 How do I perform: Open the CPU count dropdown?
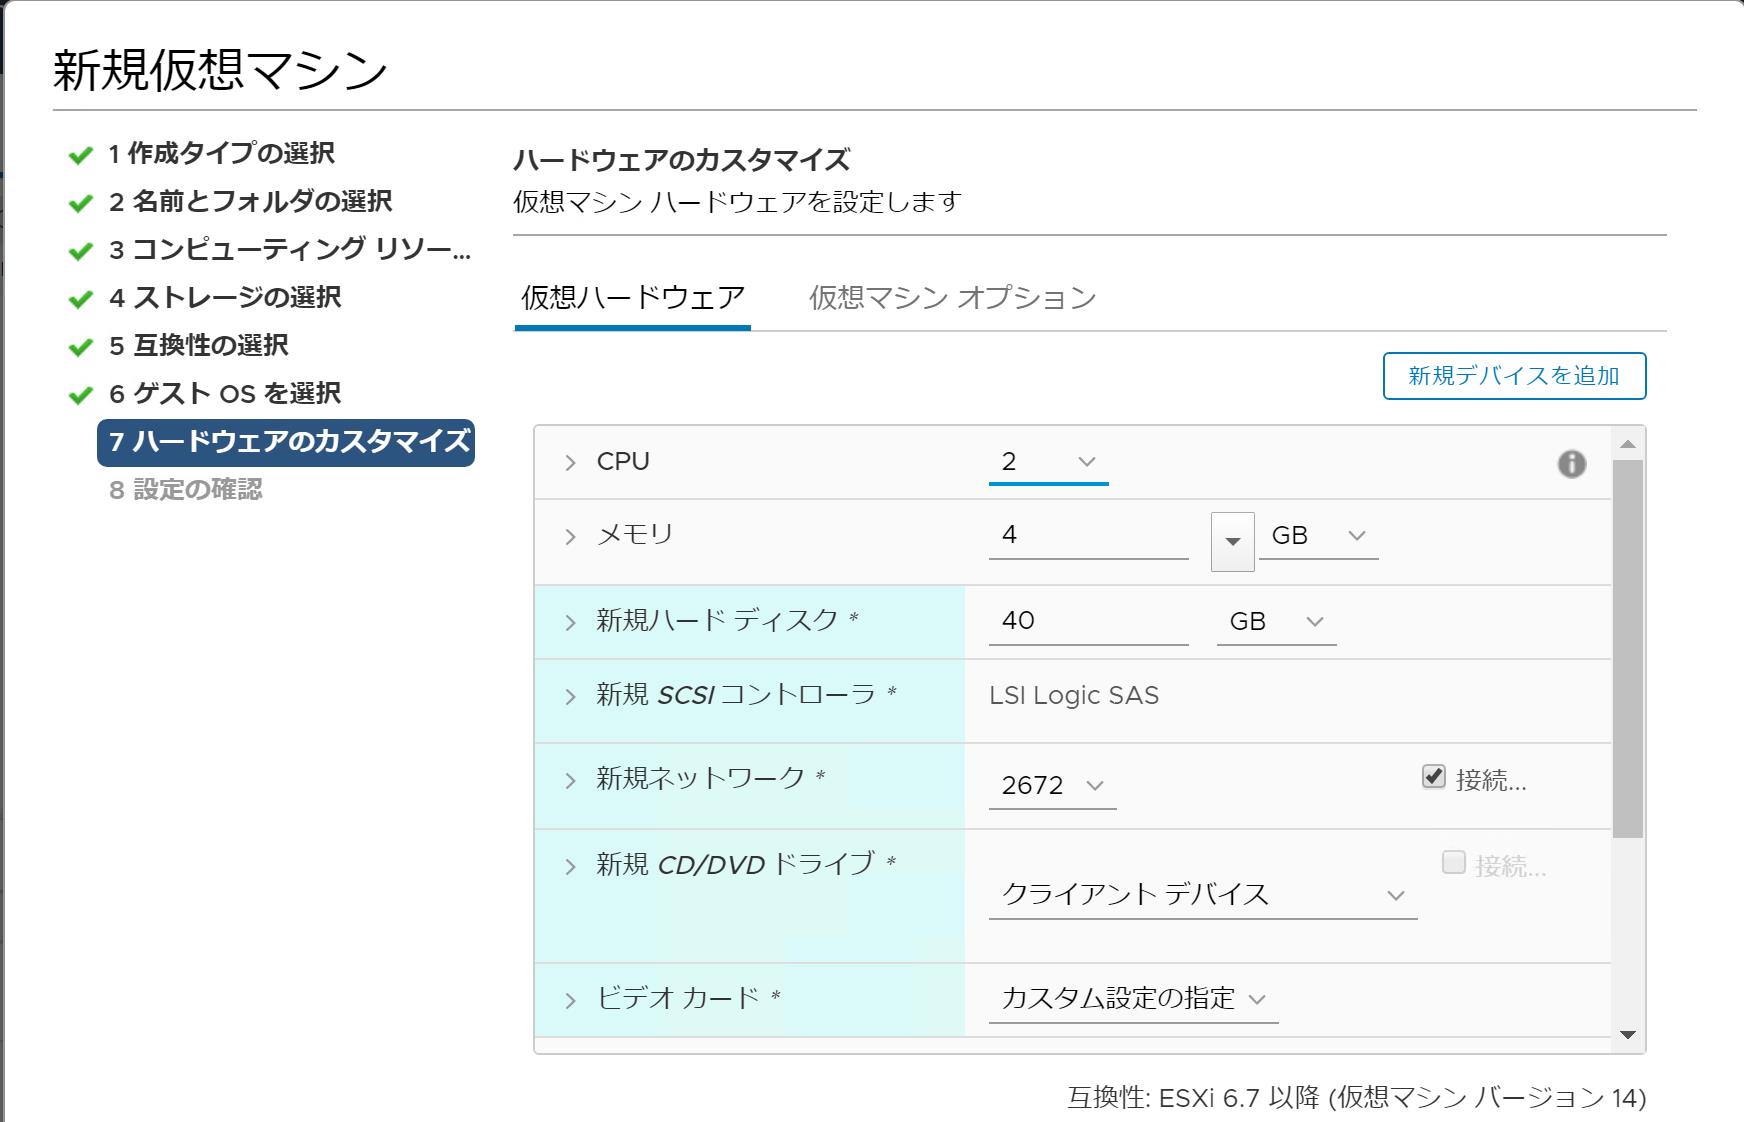(x=1048, y=462)
